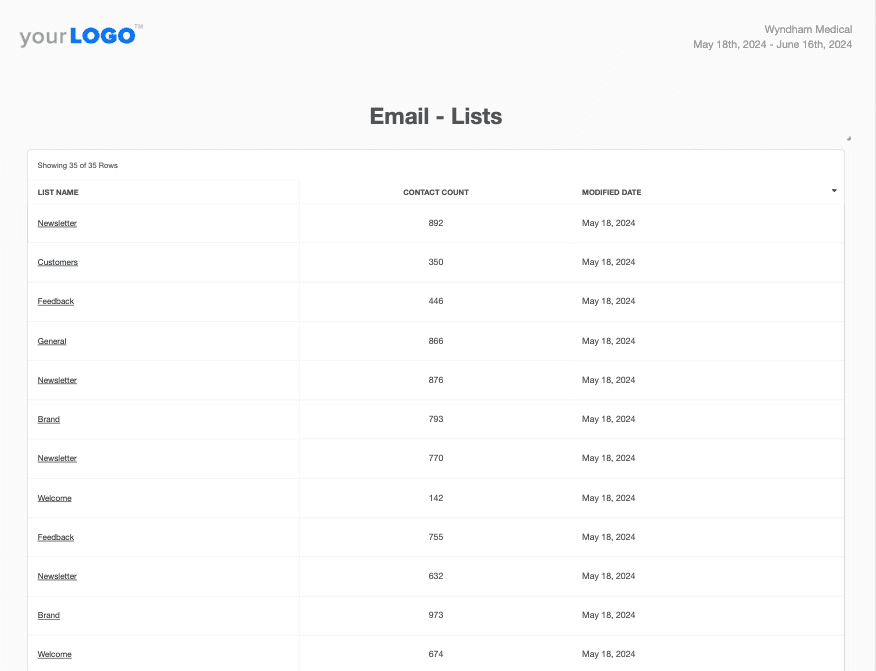Sort the table by CONTACT COUNT column
876x671 pixels.
tap(435, 192)
